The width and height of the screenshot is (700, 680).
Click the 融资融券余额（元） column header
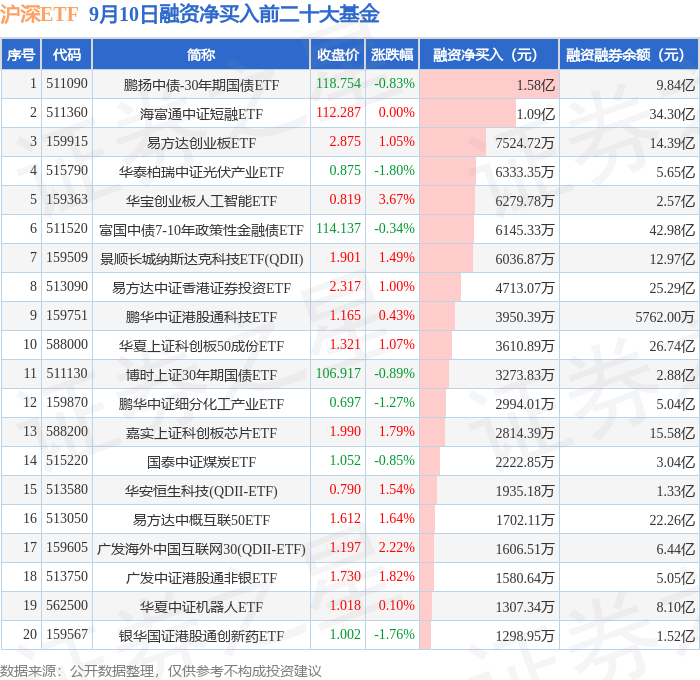pyautogui.click(x=629, y=54)
